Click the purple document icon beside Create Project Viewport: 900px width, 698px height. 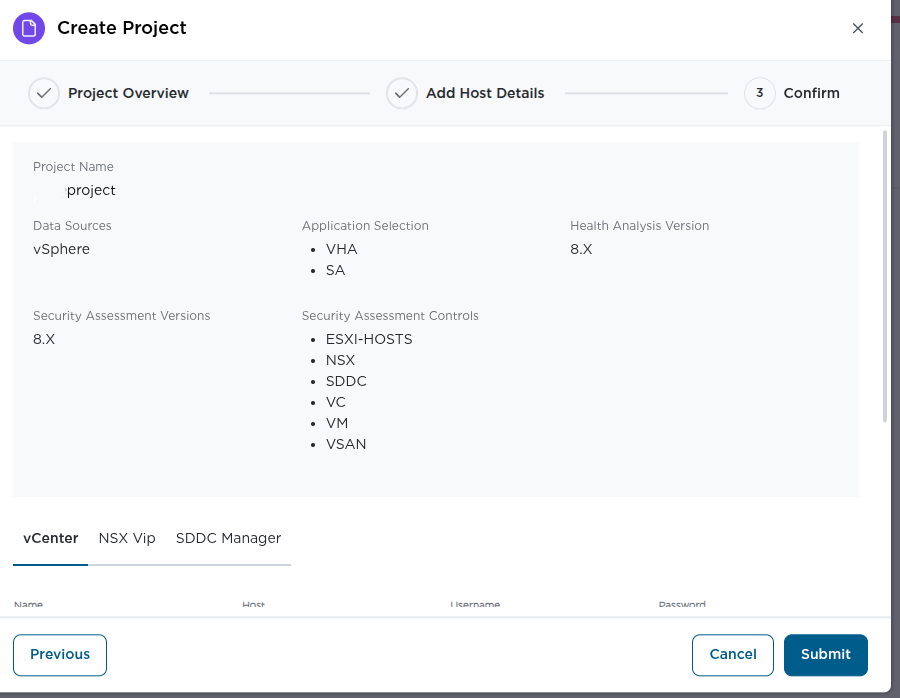click(x=29, y=28)
